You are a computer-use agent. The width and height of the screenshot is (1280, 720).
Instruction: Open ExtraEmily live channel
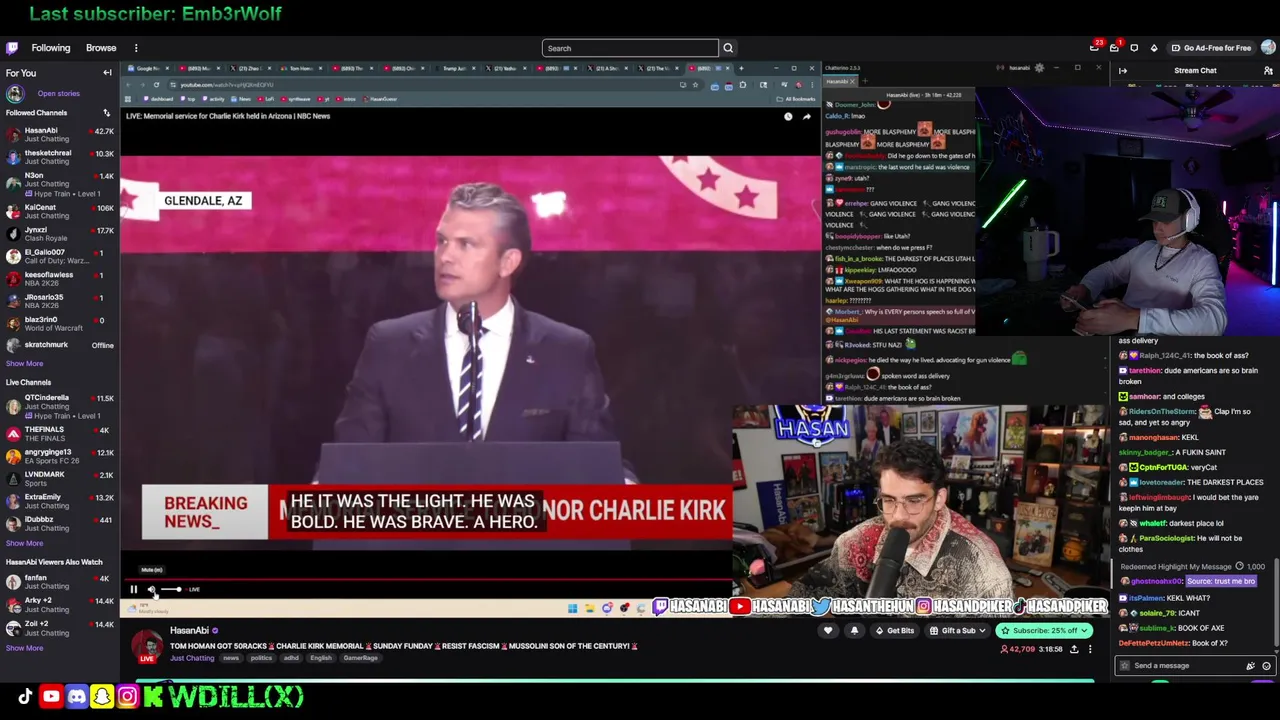click(60, 501)
